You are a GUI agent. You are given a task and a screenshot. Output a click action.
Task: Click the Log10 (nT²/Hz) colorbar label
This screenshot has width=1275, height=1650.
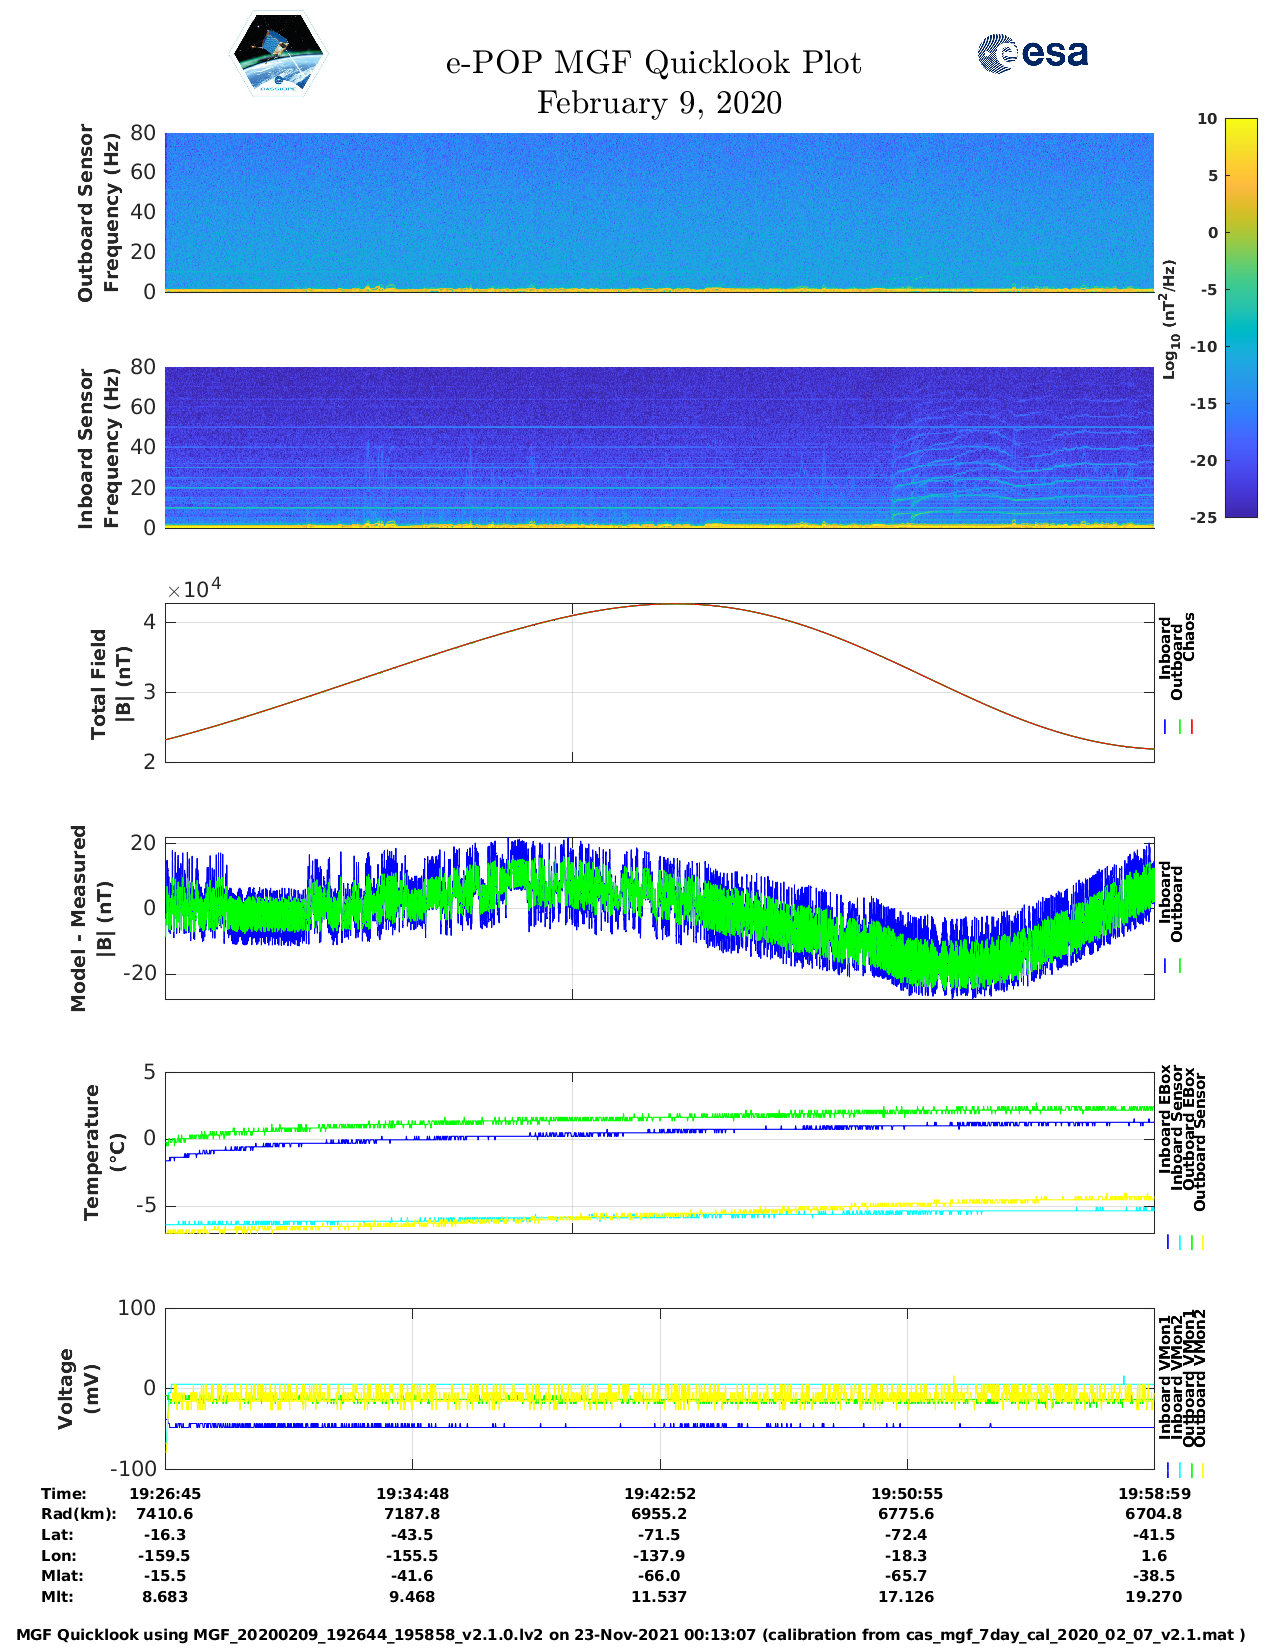click(x=1169, y=319)
